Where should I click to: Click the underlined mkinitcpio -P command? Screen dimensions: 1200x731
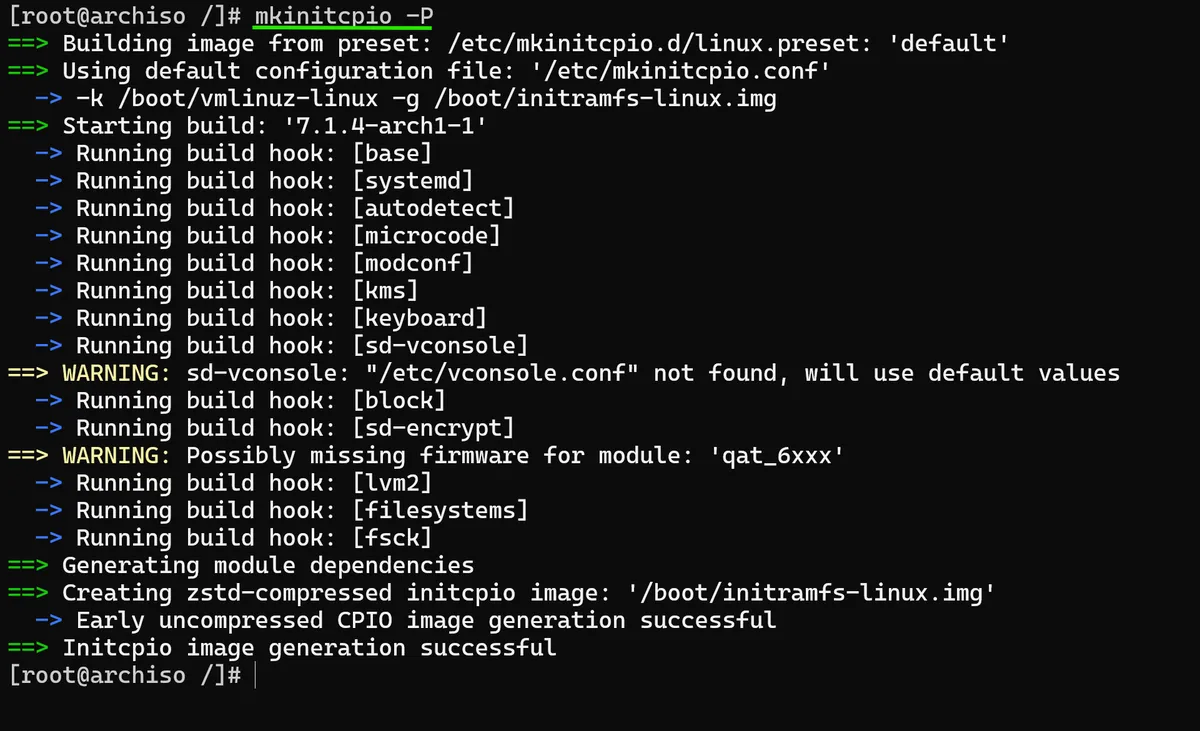coord(343,16)
